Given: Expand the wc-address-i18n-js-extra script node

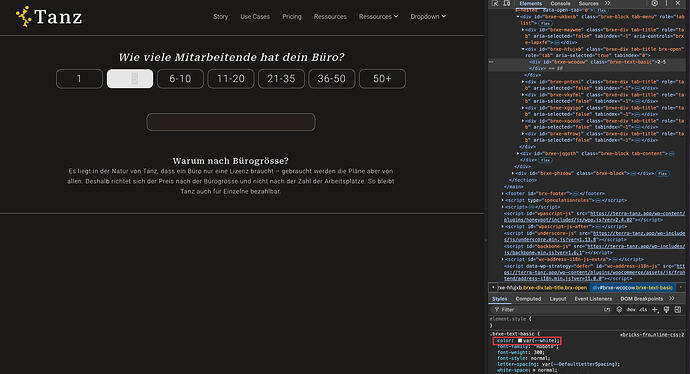Looking at the screenshot, I should (503, 260).
